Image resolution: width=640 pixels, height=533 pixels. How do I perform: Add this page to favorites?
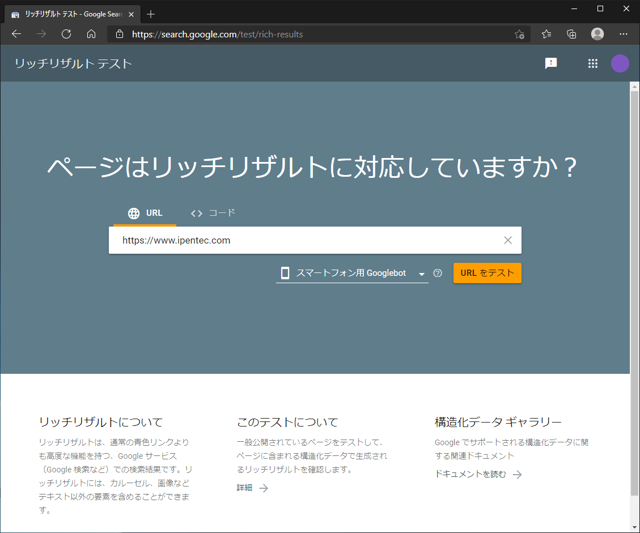coord(519,34)
